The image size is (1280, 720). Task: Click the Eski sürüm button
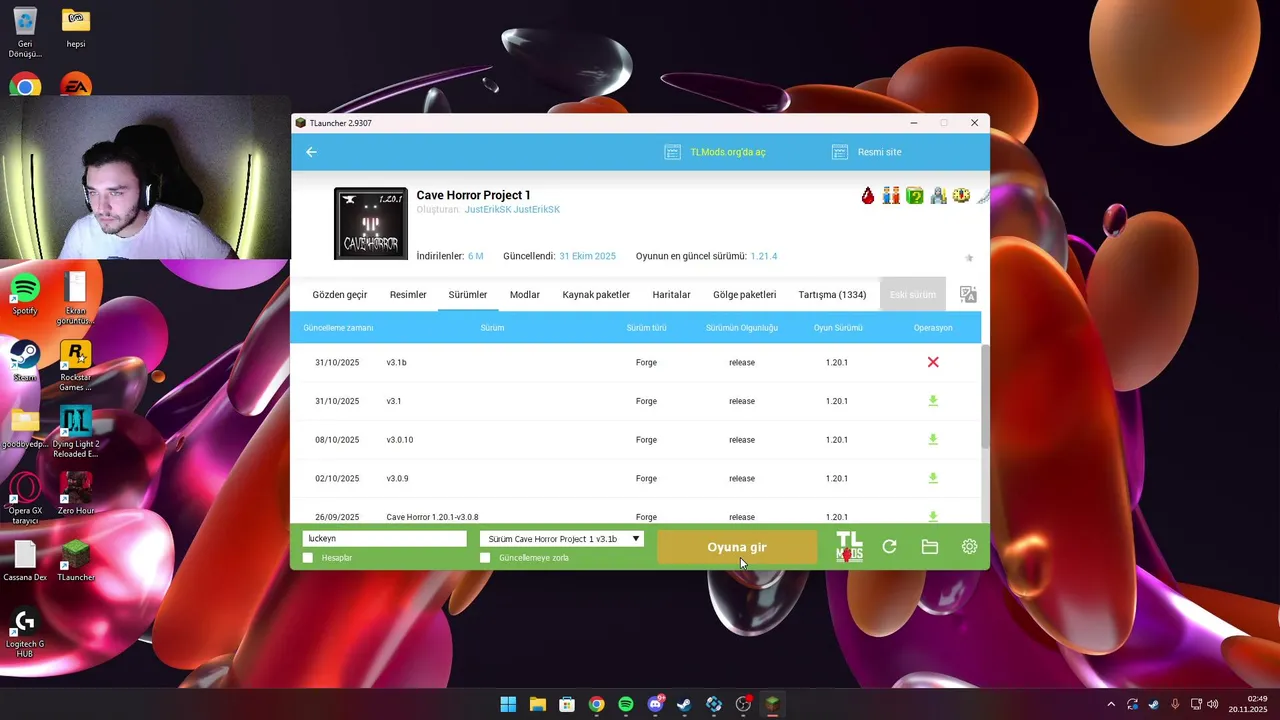[x=913, y=295]
